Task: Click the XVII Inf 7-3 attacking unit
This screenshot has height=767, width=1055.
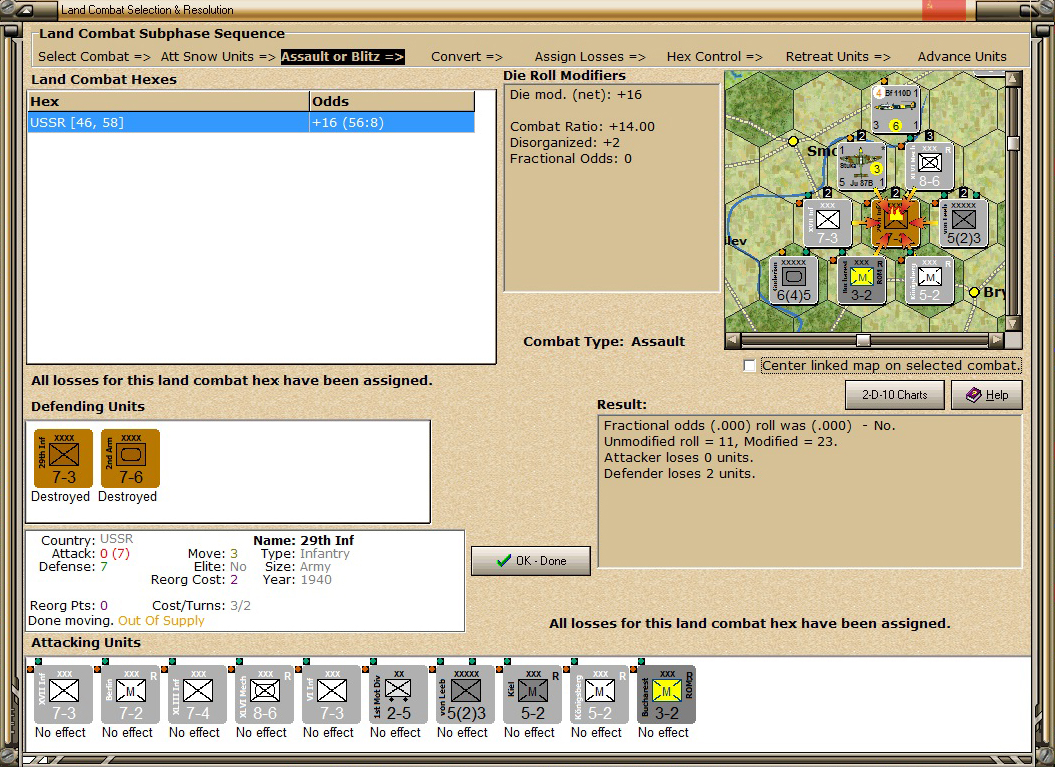Action: [x=64, y=694]
